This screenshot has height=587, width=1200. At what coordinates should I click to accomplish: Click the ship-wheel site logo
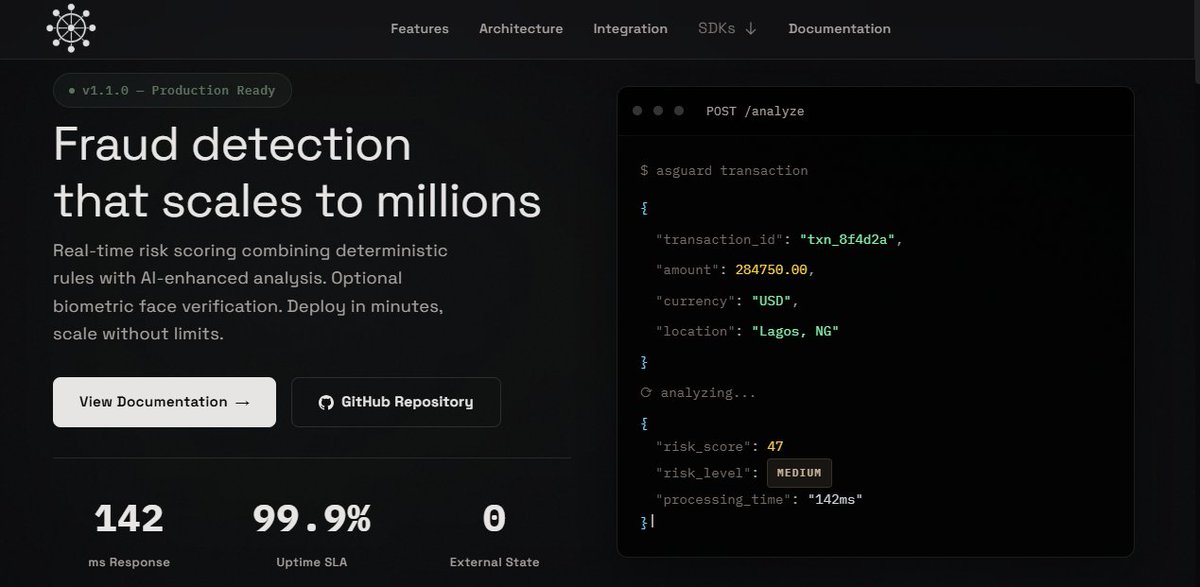pyautogui.click(x=71, y=28)
